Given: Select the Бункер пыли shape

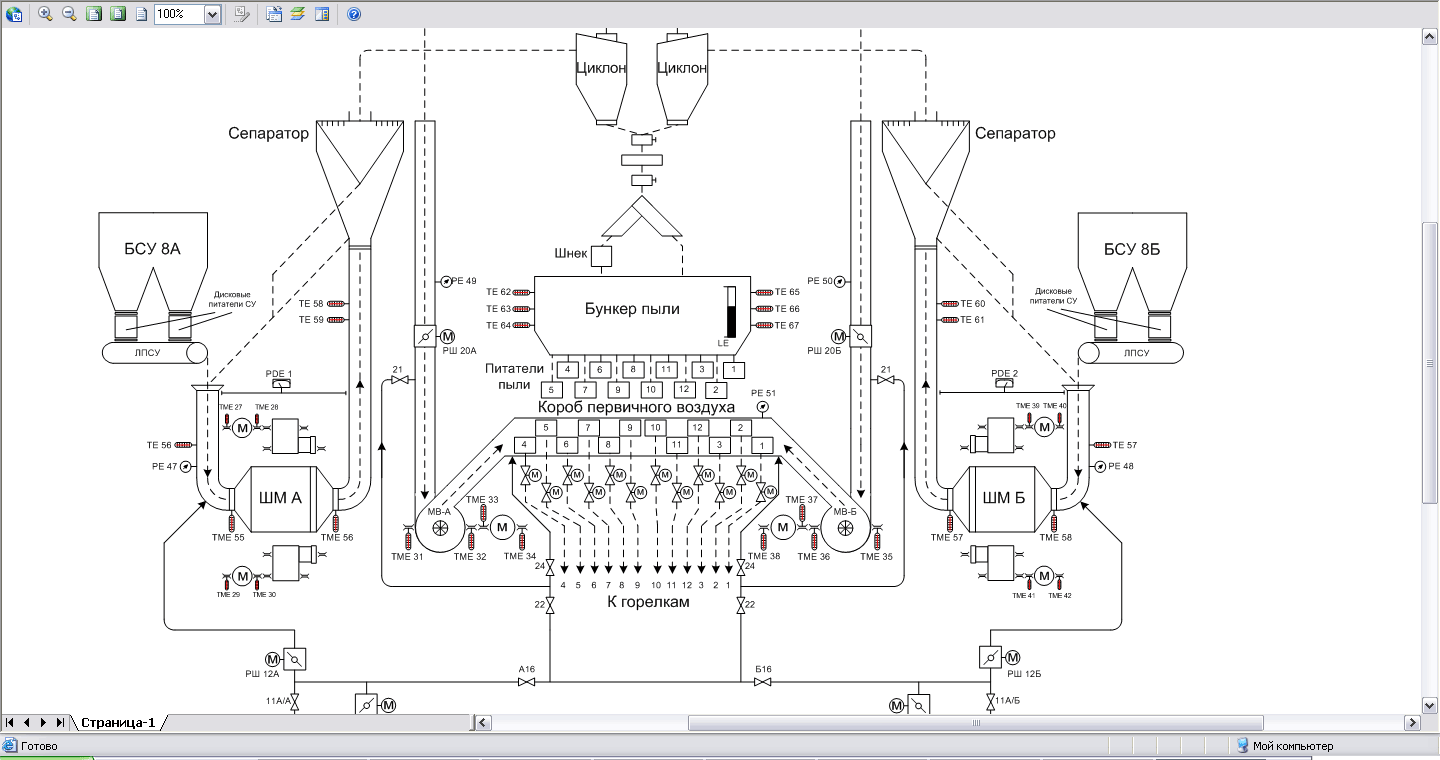Looking at the screenshot, I should coord(642,314).
